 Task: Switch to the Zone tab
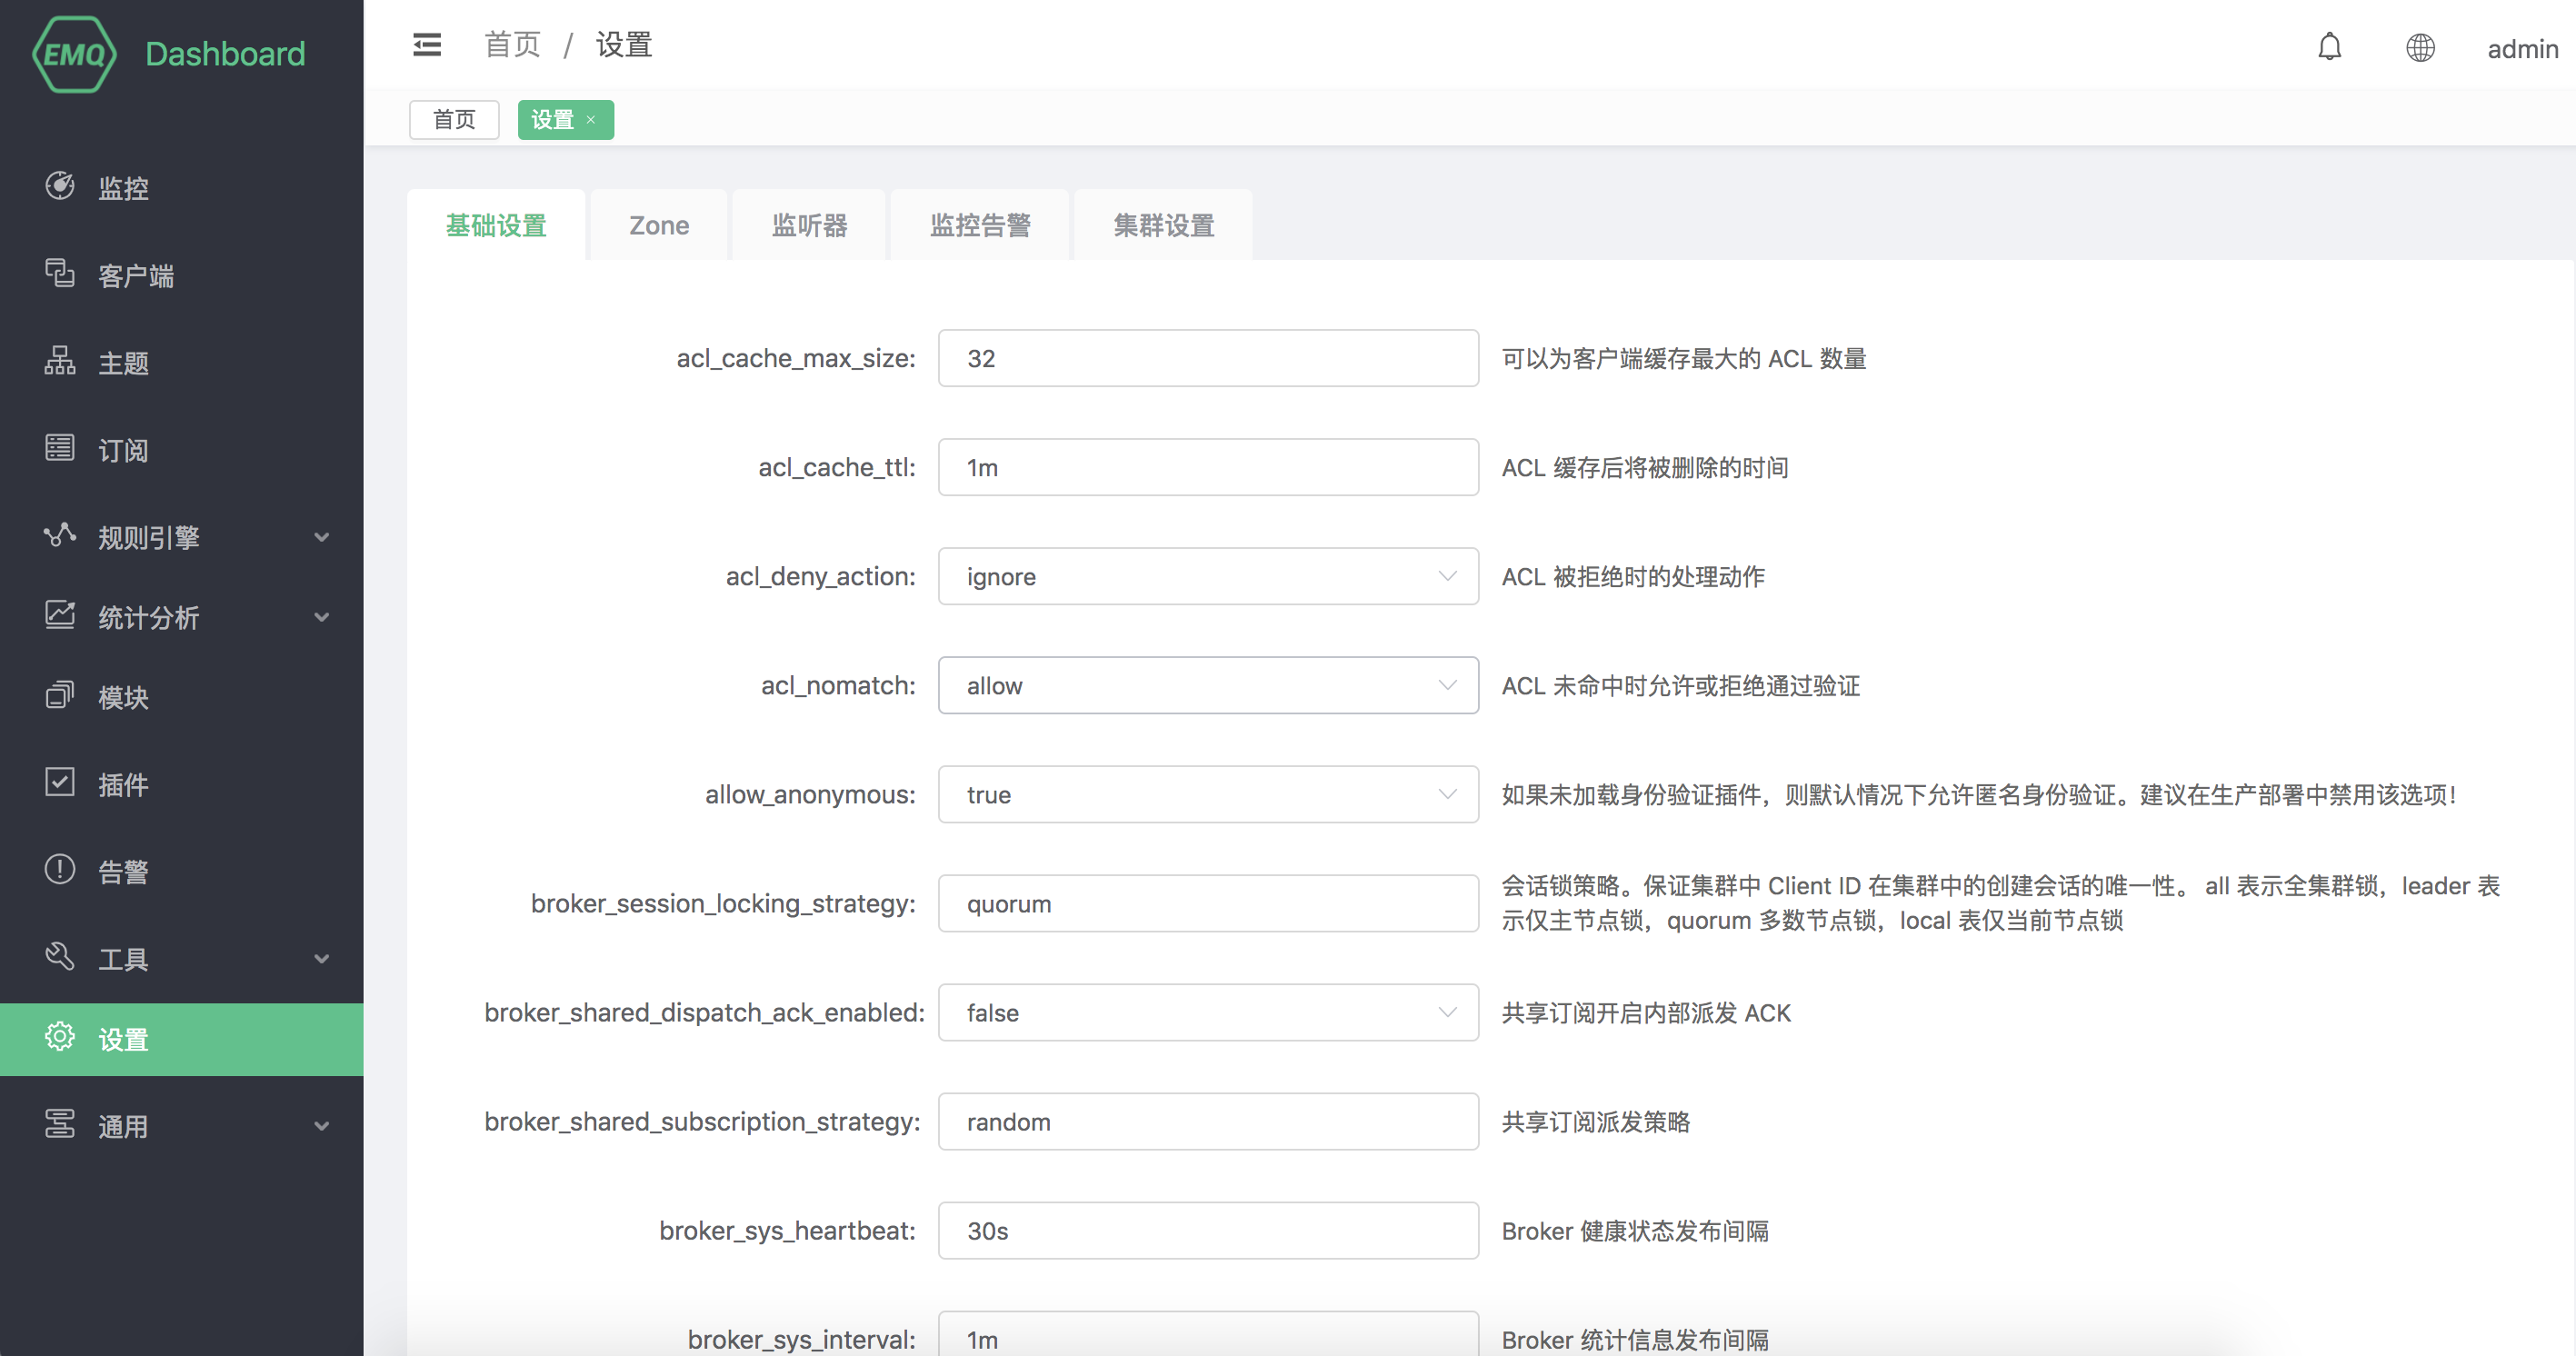pyautogui.click(x=658, y=225)
